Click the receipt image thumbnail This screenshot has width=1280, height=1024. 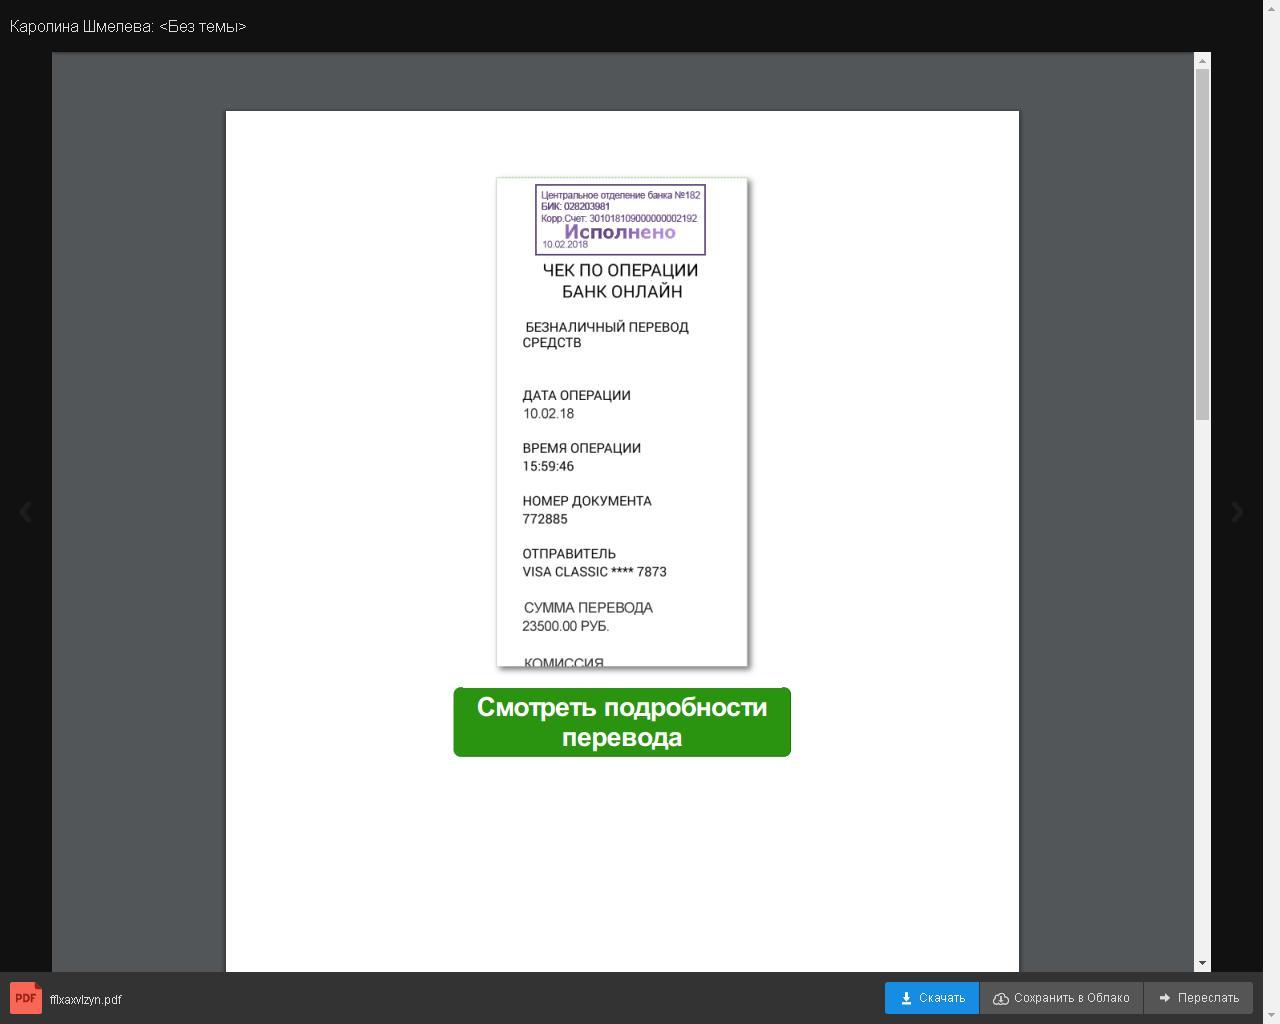click(622, 422)
